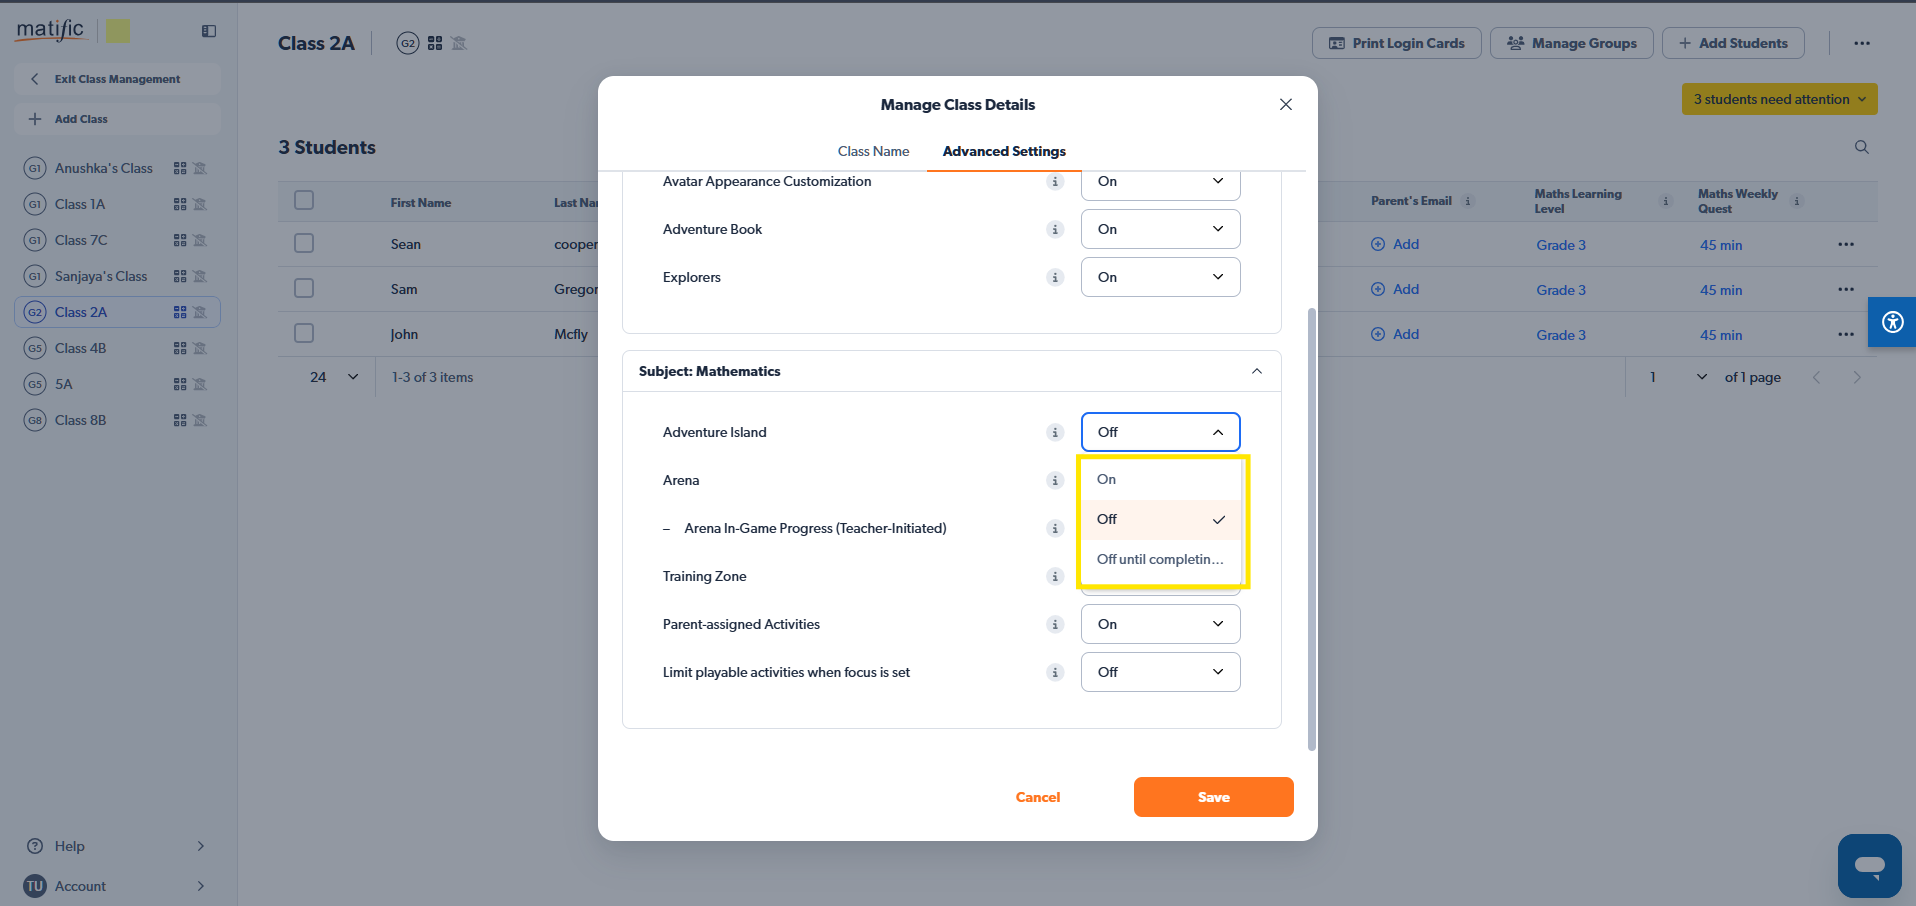1916x906 pixels.
Task: Click info icon next to Adventure Island
Action: click(x=1055, y=432)
